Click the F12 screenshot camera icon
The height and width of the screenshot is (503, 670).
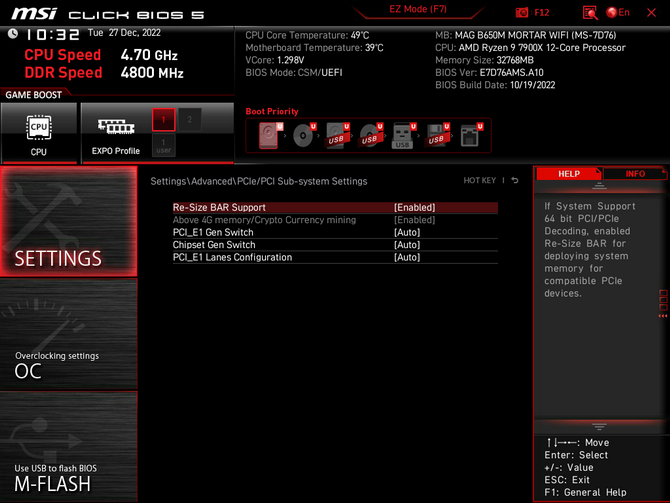(x=521, y=12)
